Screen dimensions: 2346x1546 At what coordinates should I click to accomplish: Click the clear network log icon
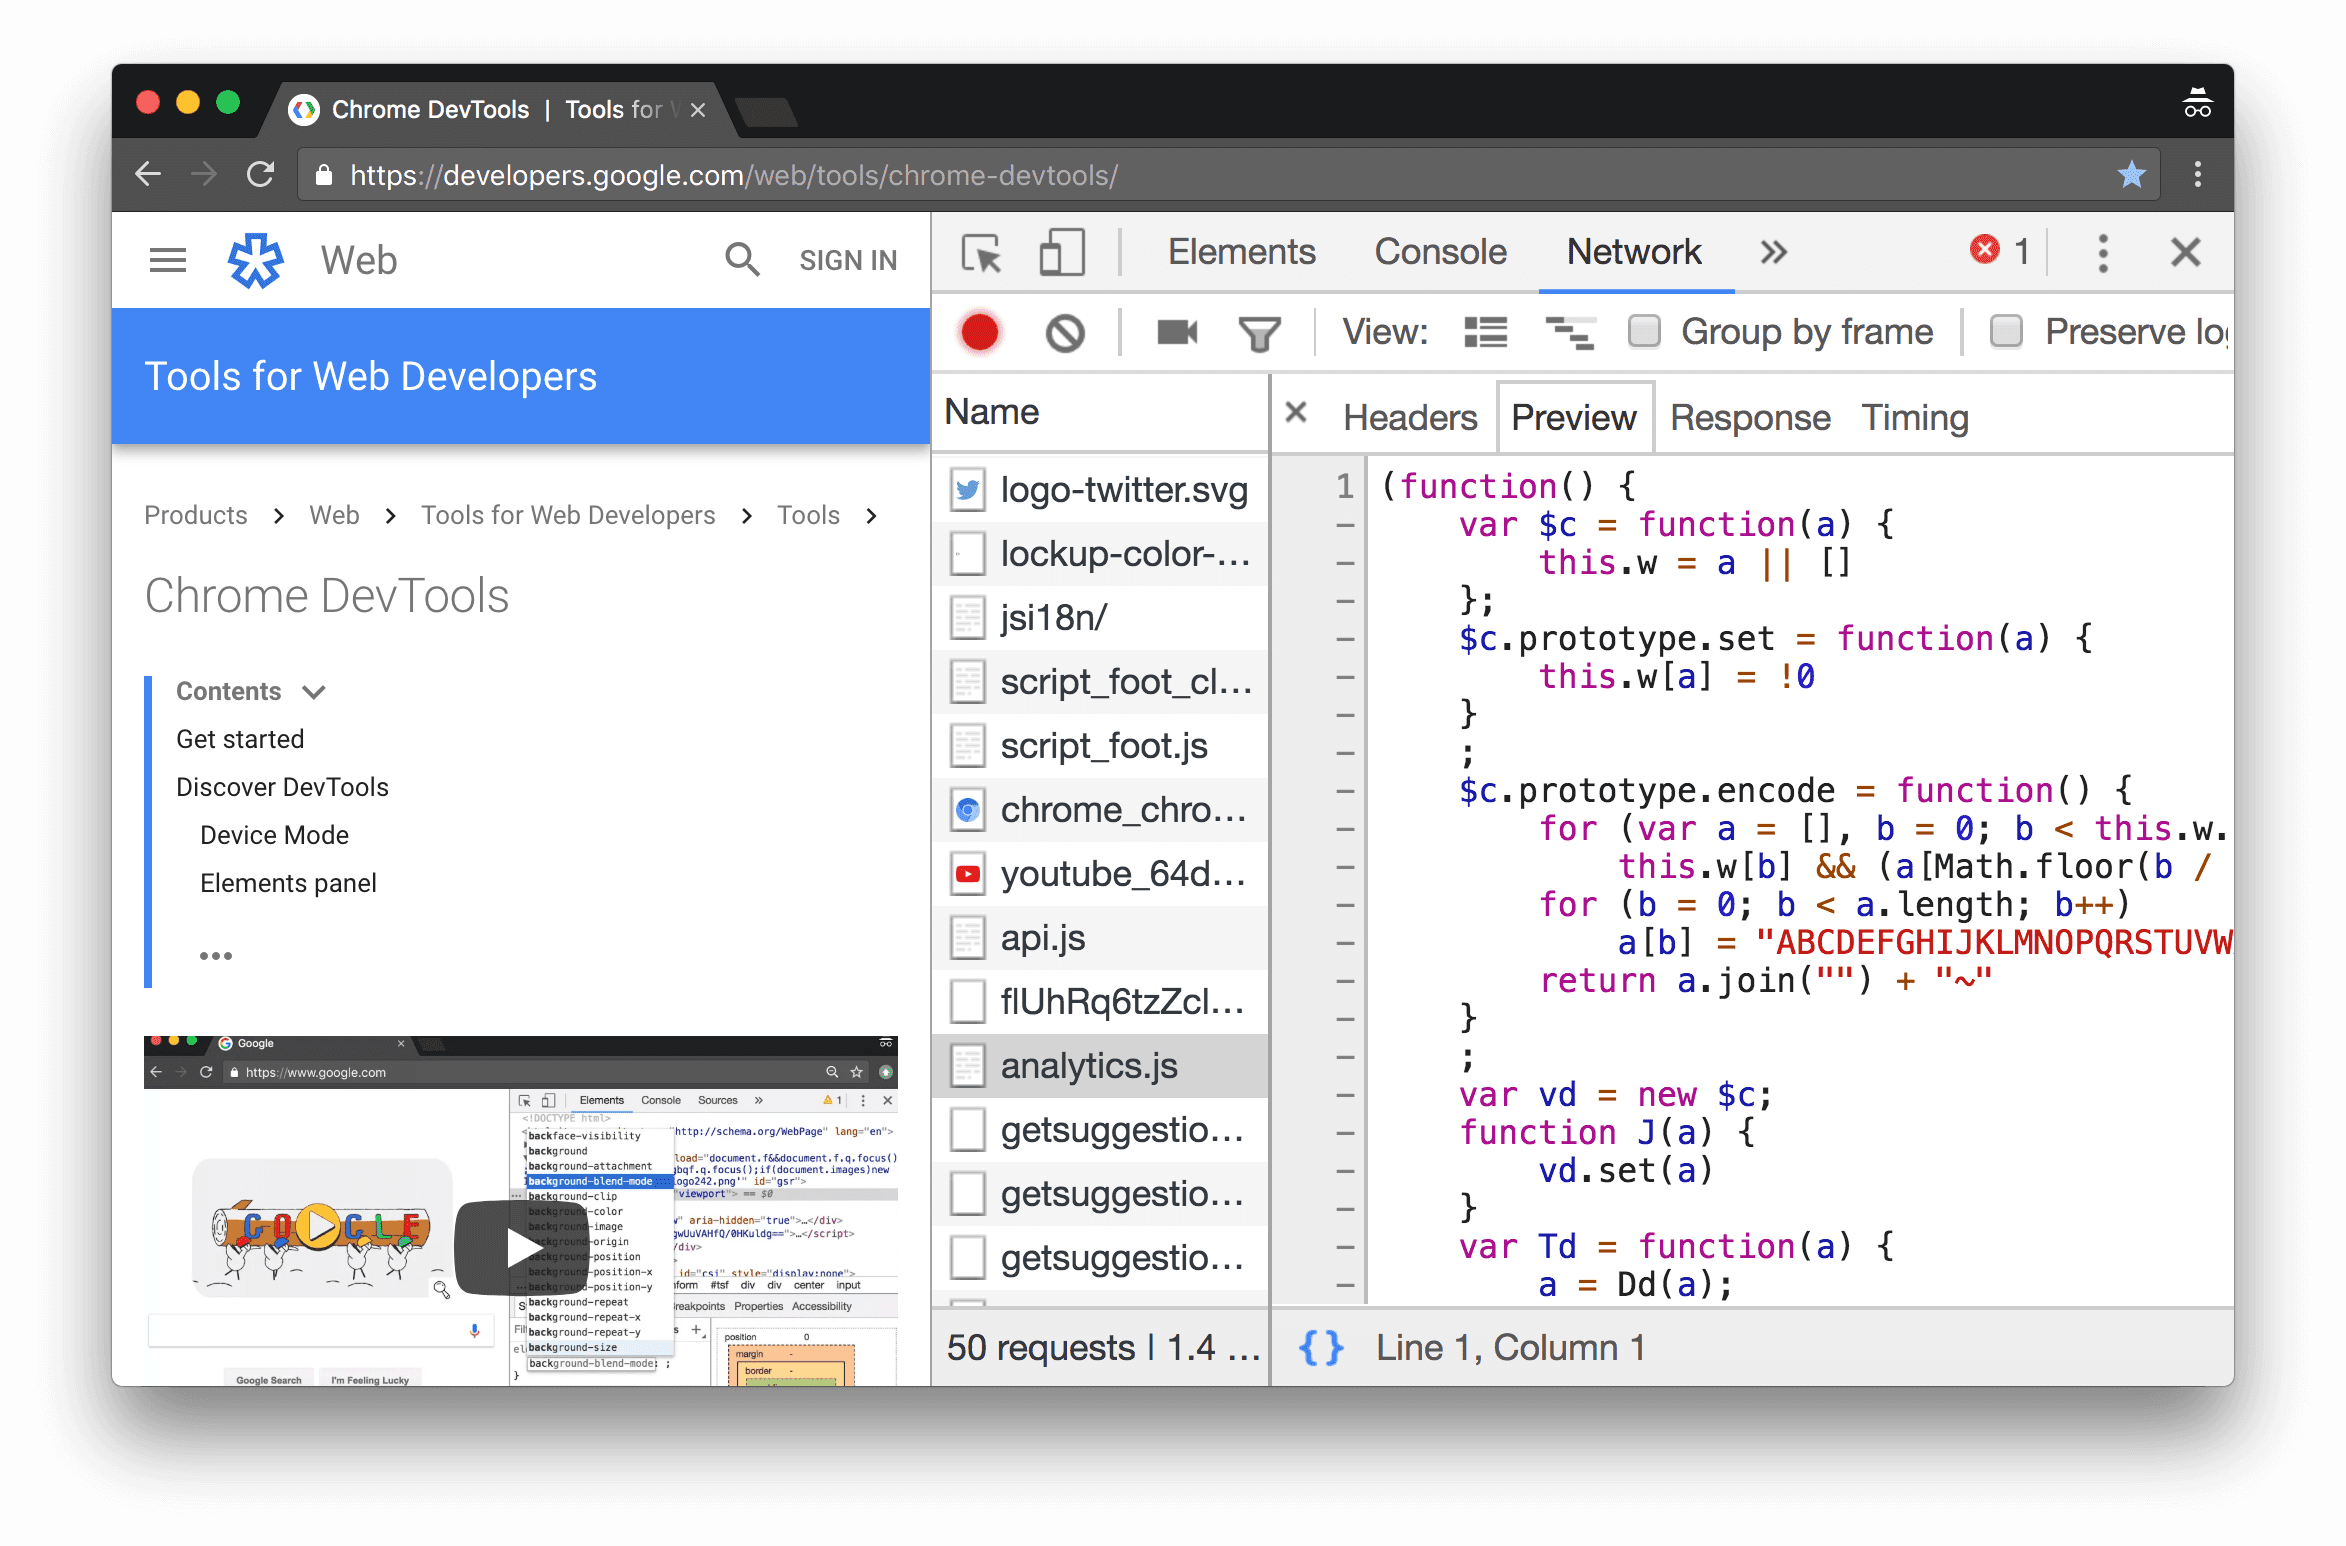[x=1066, y=331]
